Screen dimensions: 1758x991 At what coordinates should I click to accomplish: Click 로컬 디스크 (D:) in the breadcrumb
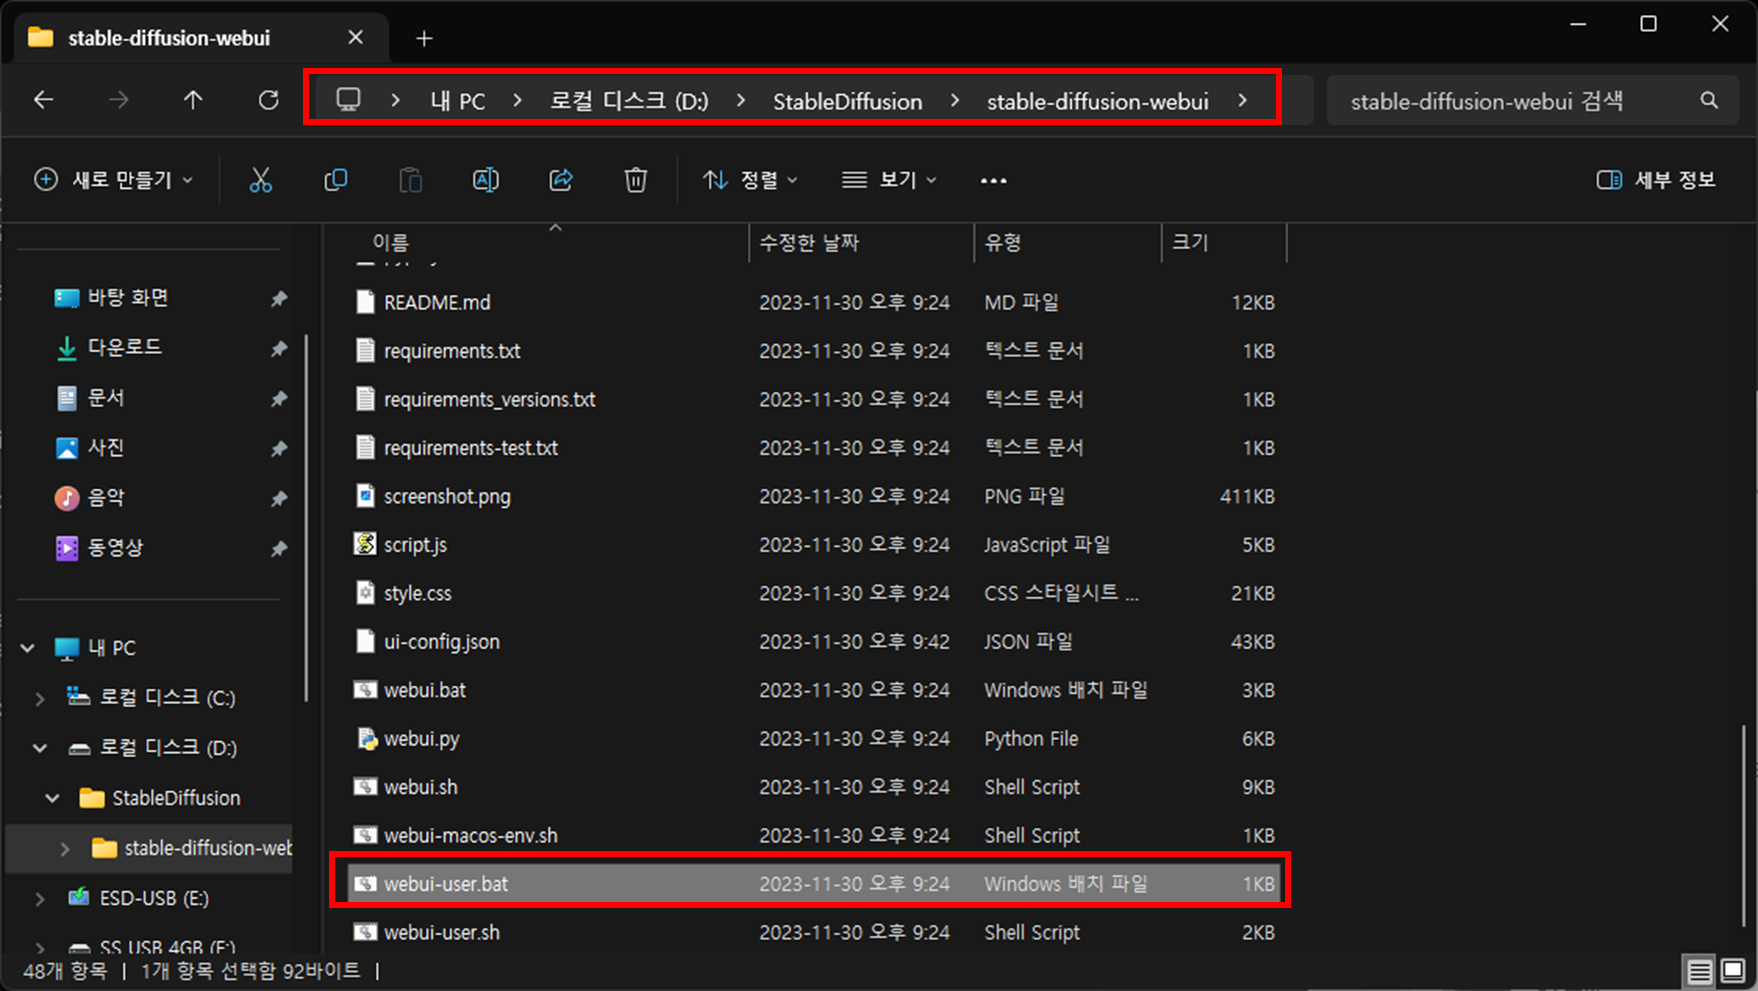coord(629,101)
